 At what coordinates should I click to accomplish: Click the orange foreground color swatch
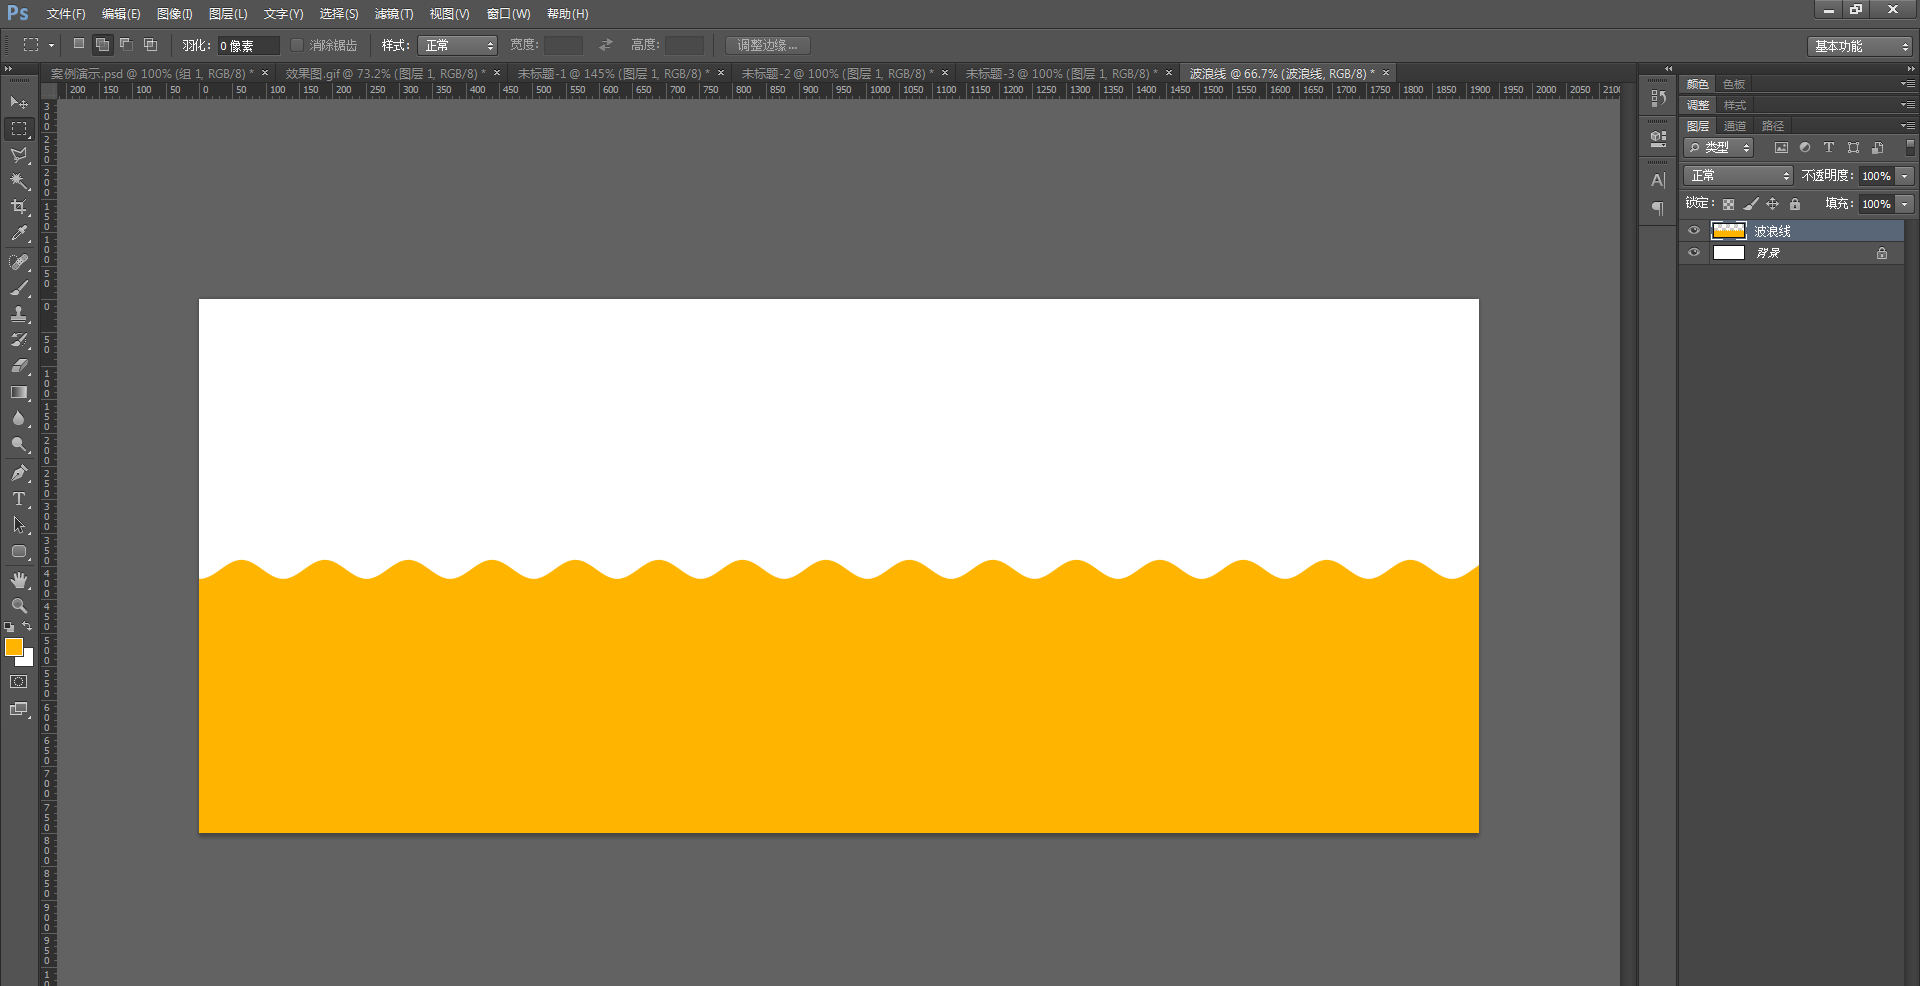click(13, 647)
